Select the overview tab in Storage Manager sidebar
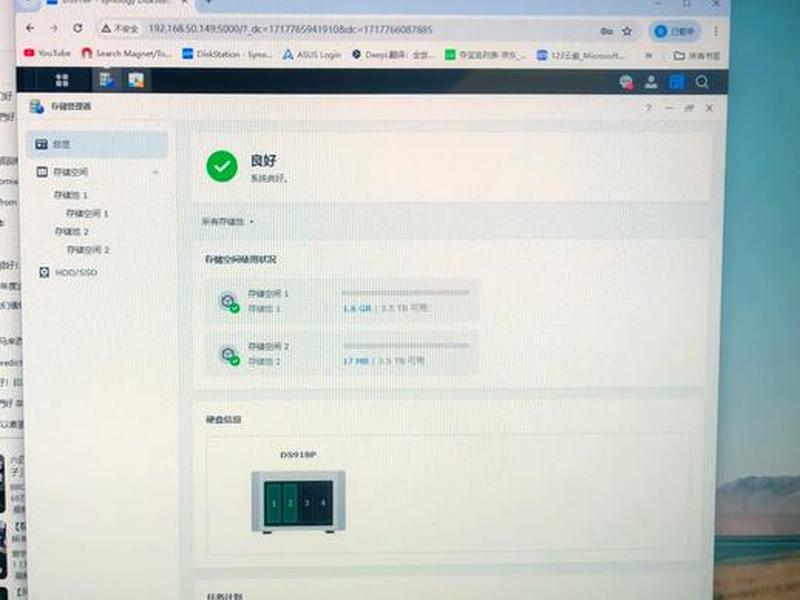Screen dimensions: 800x600 (x=97, y=144)
